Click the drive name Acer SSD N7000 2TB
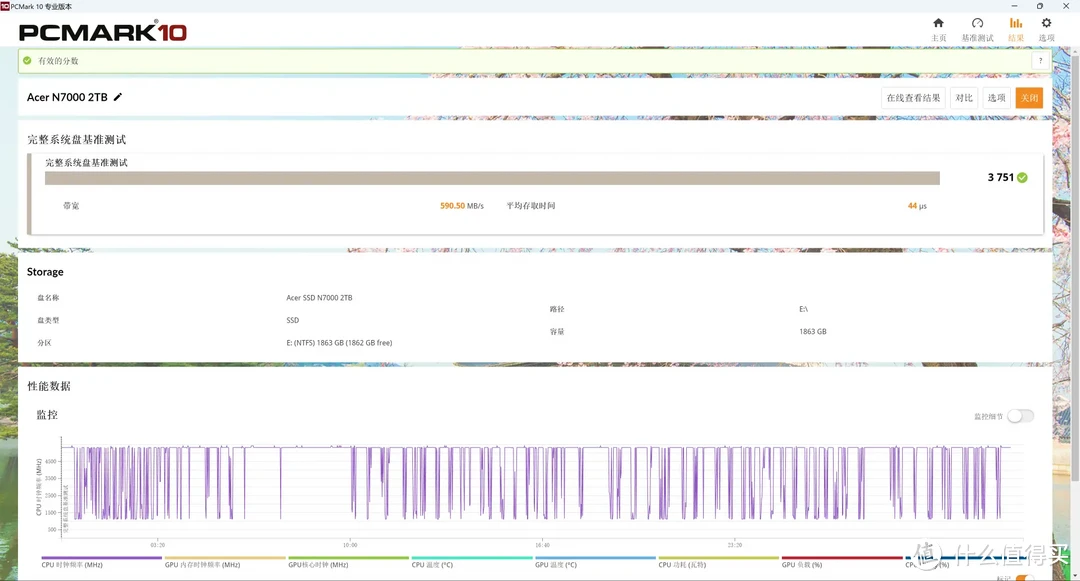Image resolution: width=1080 pixels, height=581 pixels. [319, 298]
